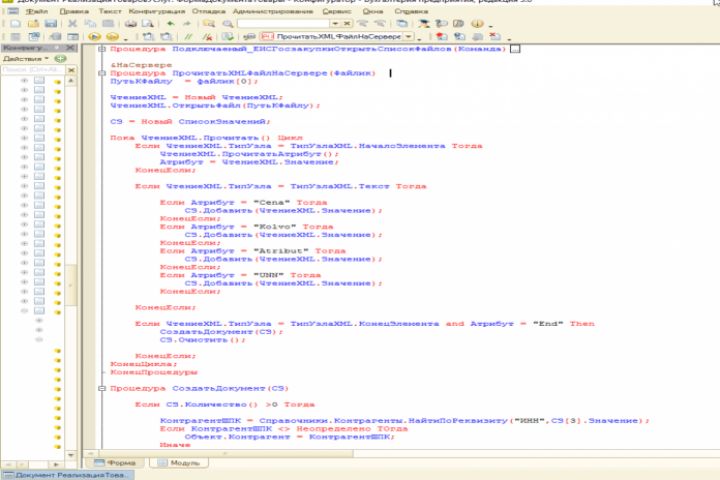The width and height of the screenshot is (720, 480).
Task: Click the code line "&НаСервере"
Action: point(141,65)
